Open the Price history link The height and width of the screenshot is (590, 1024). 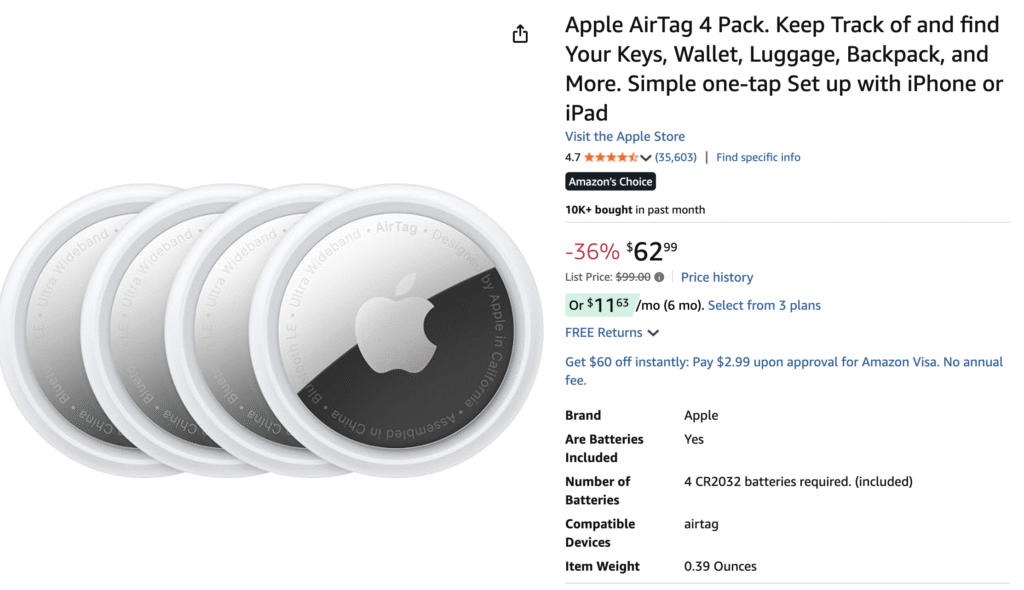[x=717, y=277]
